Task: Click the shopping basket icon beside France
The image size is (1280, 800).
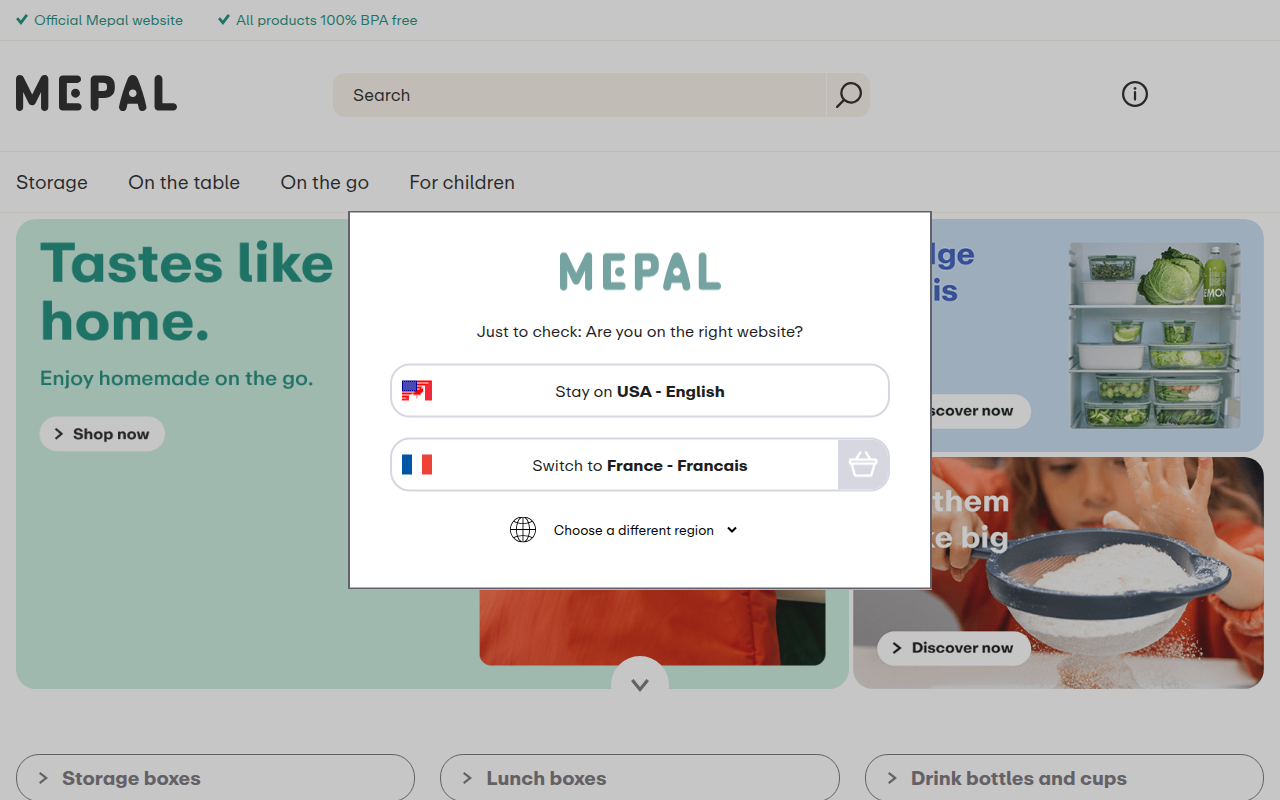Action: [x=862, y=465]
